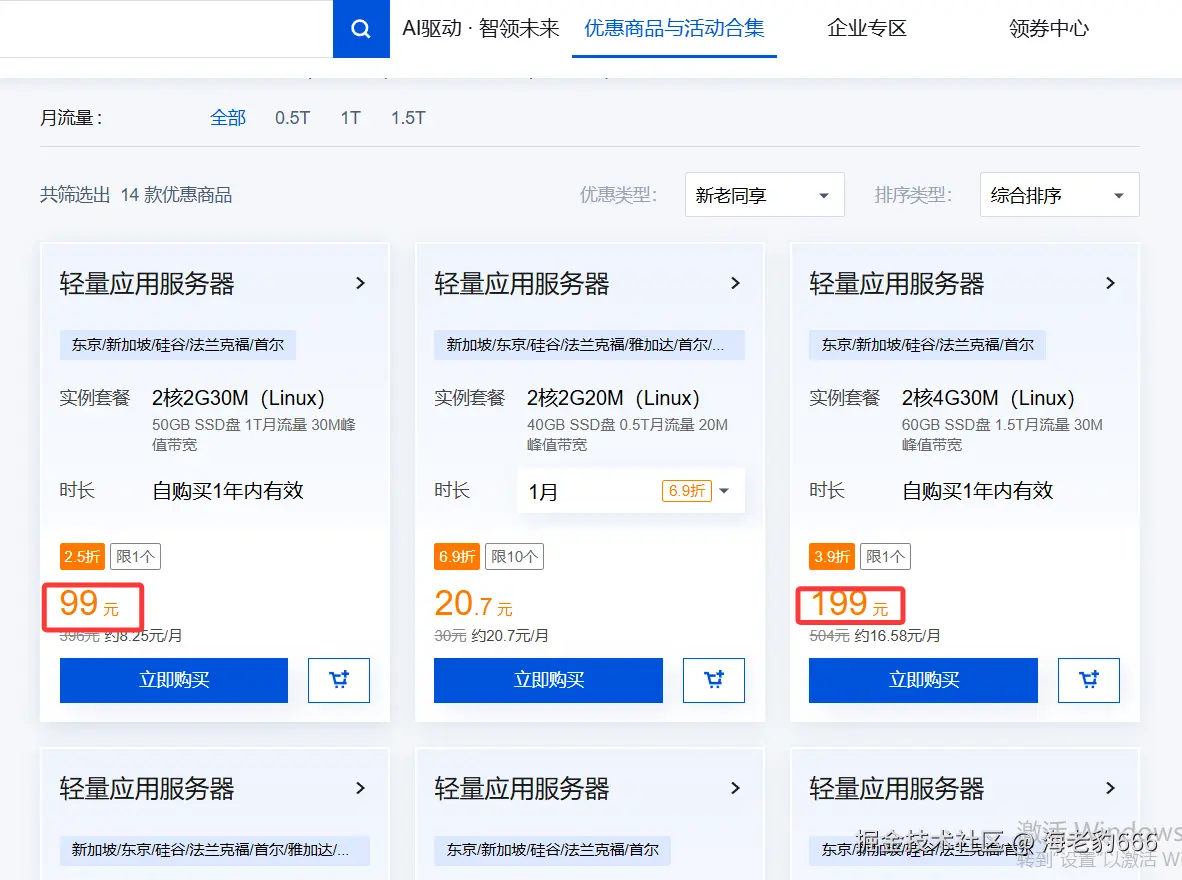Screen dimensions: 1182x880
Task: Open the 排序类型 综合排序 dropdown
Action: 1059,195
